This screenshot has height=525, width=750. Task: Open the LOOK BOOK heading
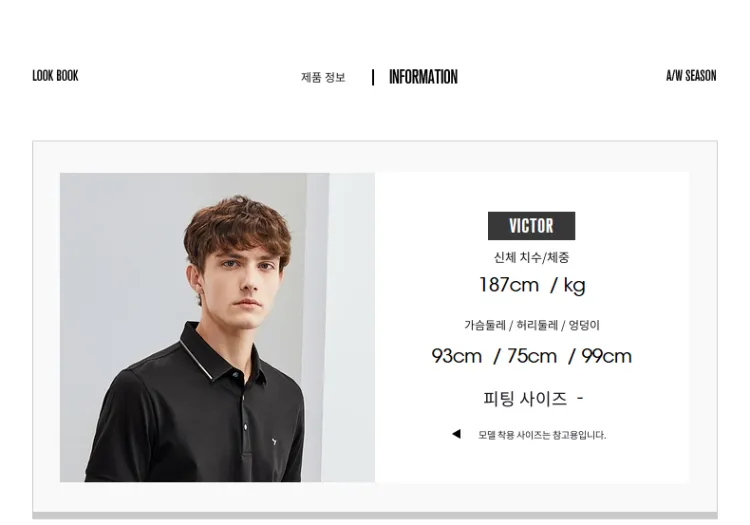point(55,76)
